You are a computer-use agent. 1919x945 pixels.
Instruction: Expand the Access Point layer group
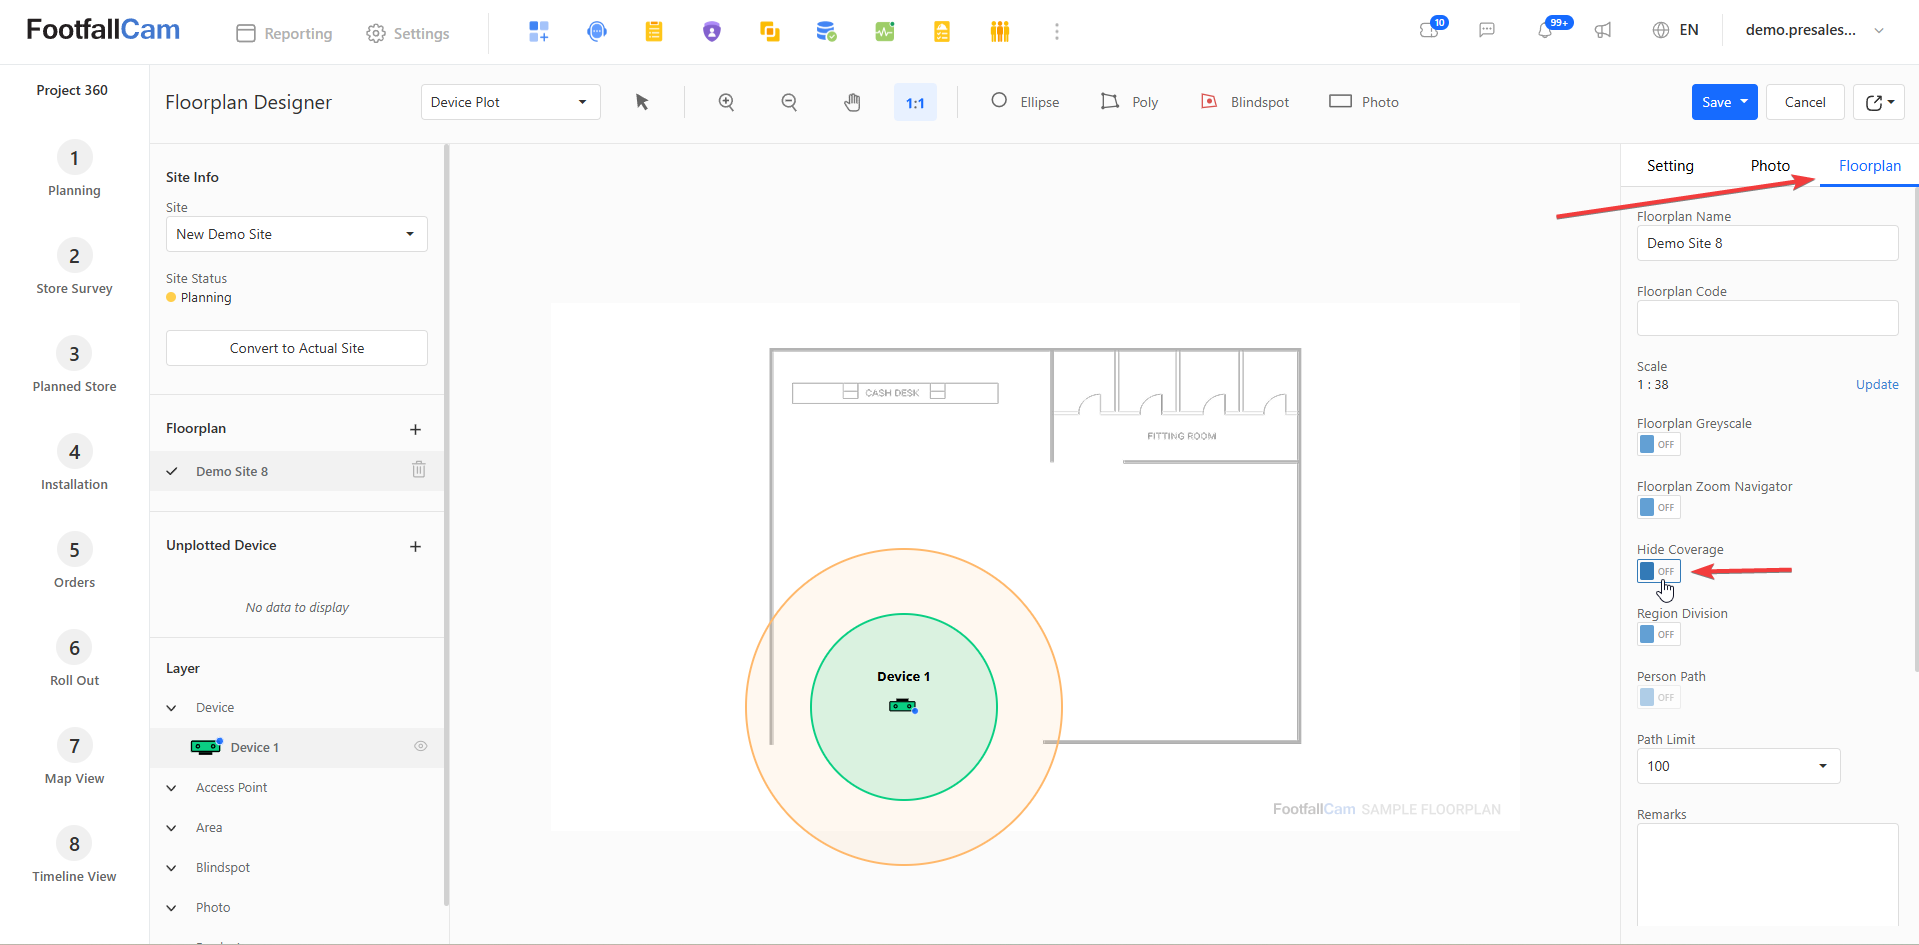[172, 788]
